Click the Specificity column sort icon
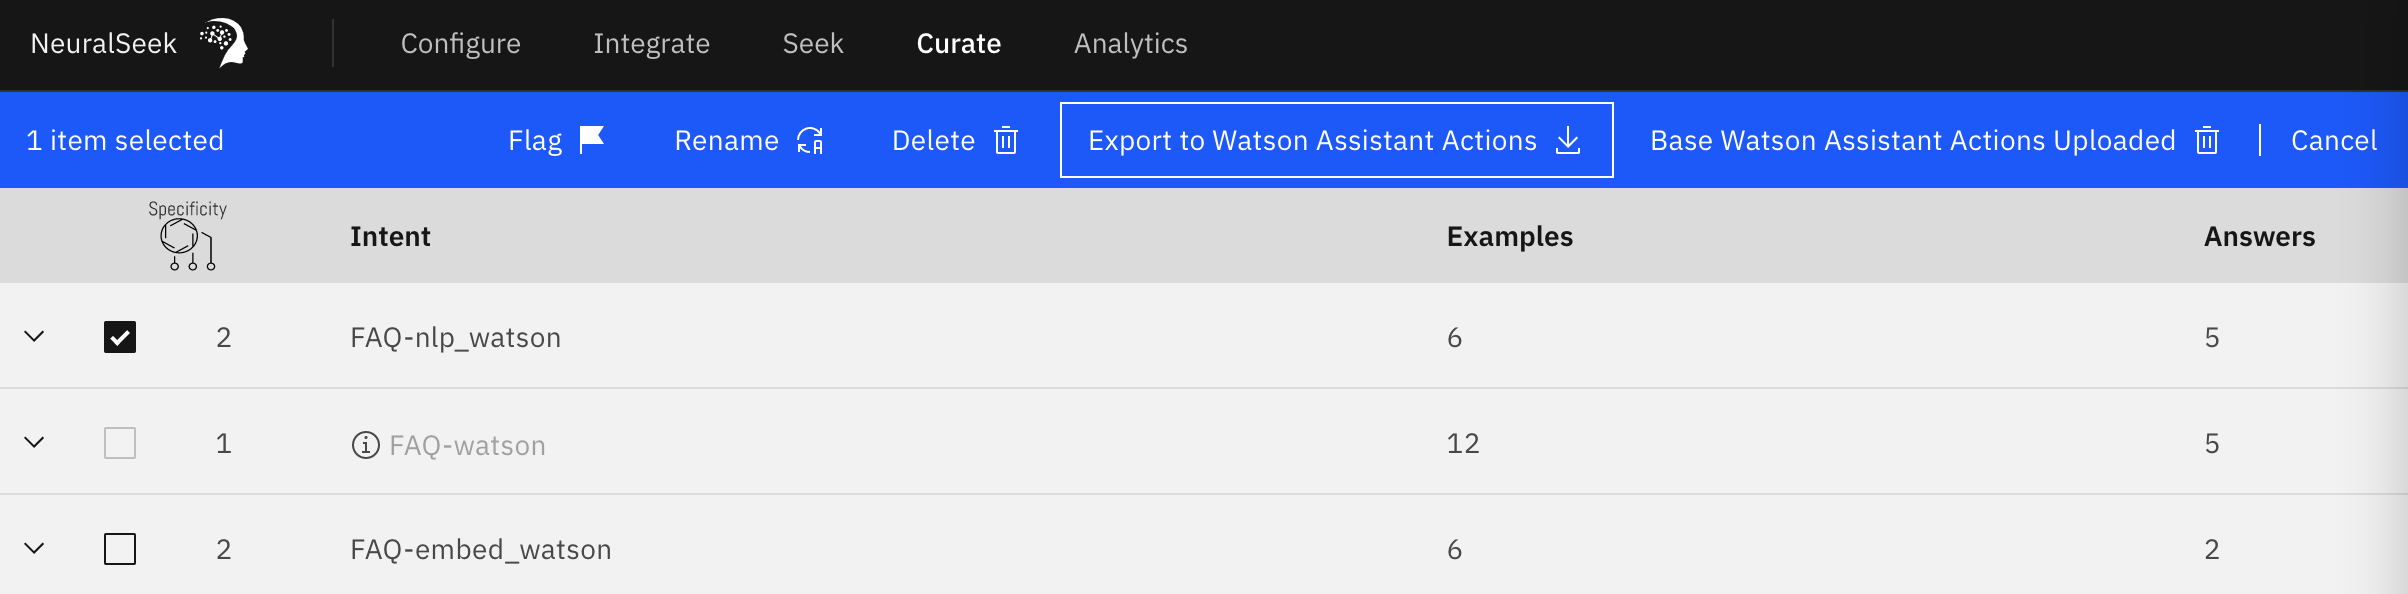 click(x=188, y=244)
